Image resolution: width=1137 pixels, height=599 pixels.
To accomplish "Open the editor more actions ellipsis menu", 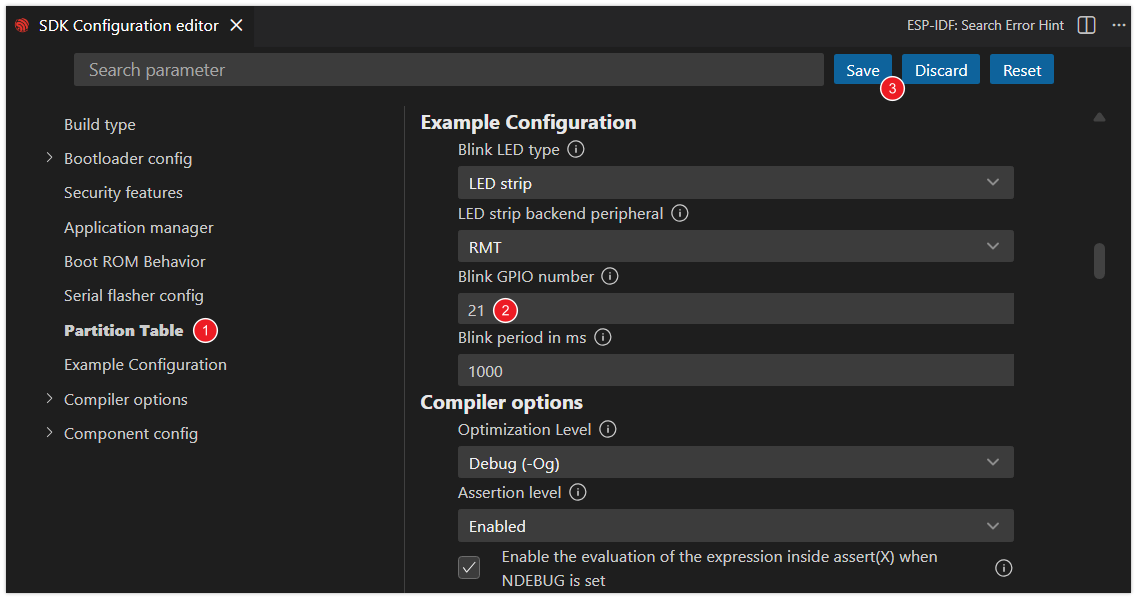I will pyautogui.click(x=1119, y=25).
